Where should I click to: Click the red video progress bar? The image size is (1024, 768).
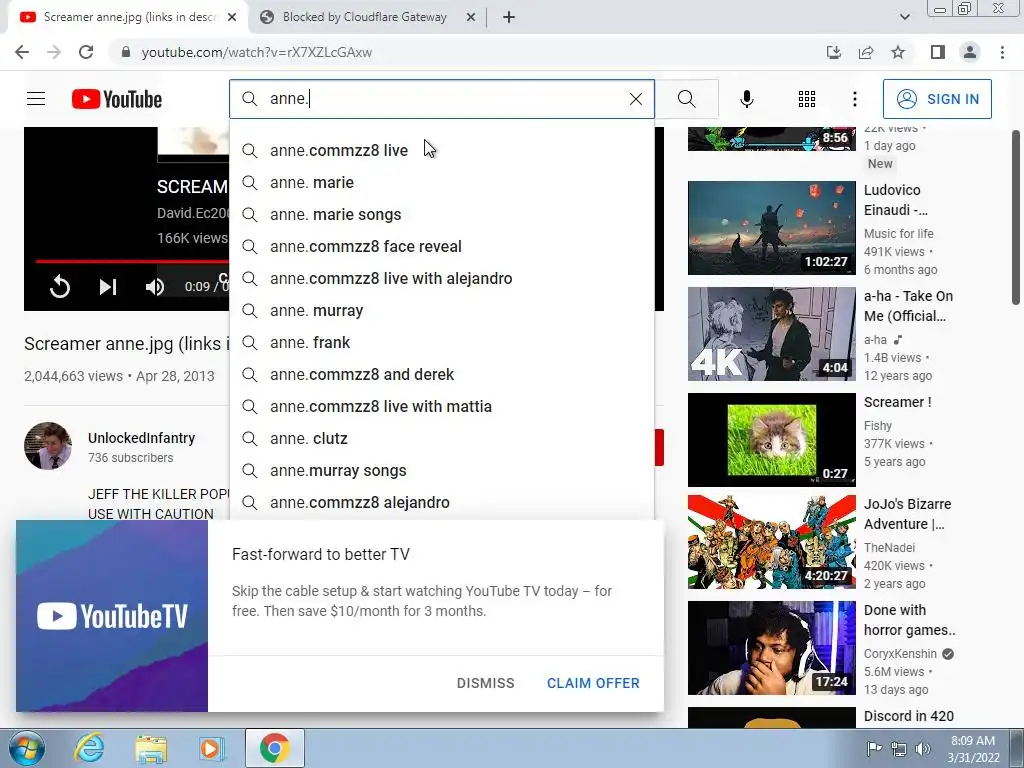132,261
